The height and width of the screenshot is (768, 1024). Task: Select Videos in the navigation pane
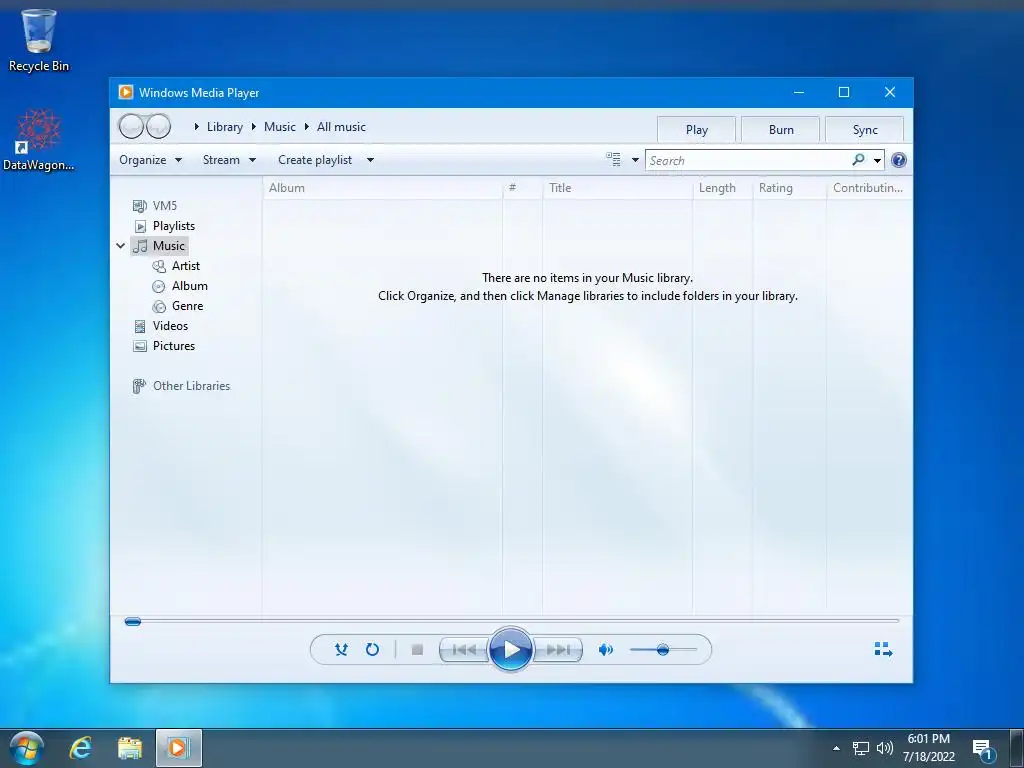point(161,326)
